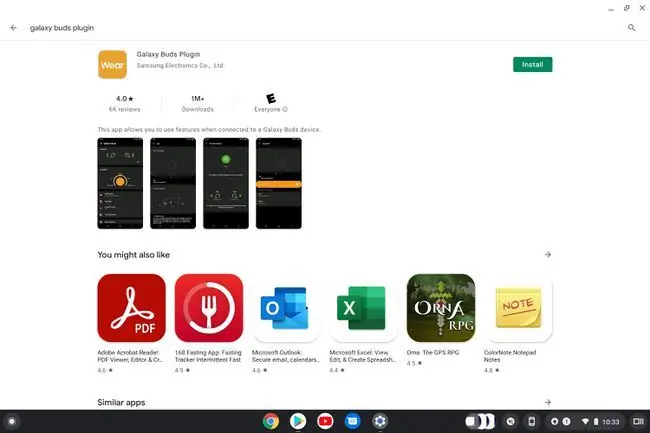Image resolution: width=650 pixels, height=433 pixels.
Task: Open the 168 Fasting App icon
Action: [209, 308]
